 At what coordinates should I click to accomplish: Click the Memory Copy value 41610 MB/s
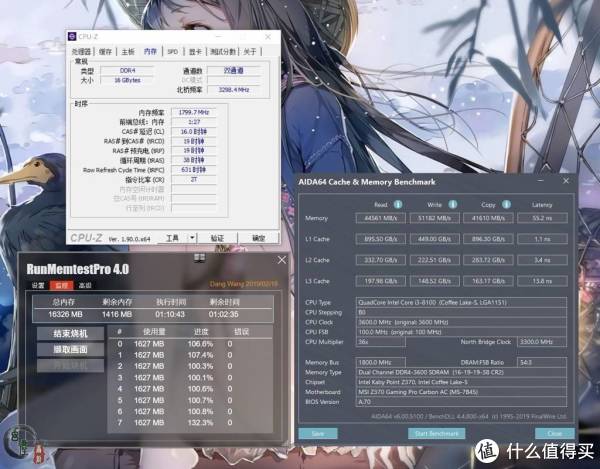pos(488,218)
